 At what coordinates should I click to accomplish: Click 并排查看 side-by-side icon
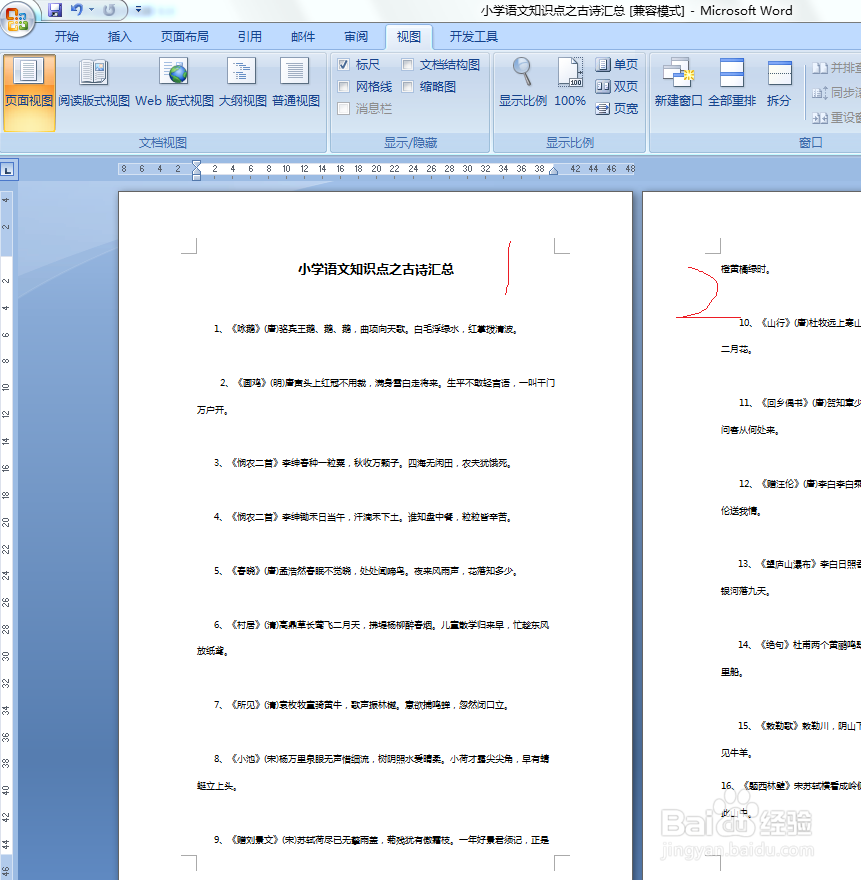[x=820, y=68]
